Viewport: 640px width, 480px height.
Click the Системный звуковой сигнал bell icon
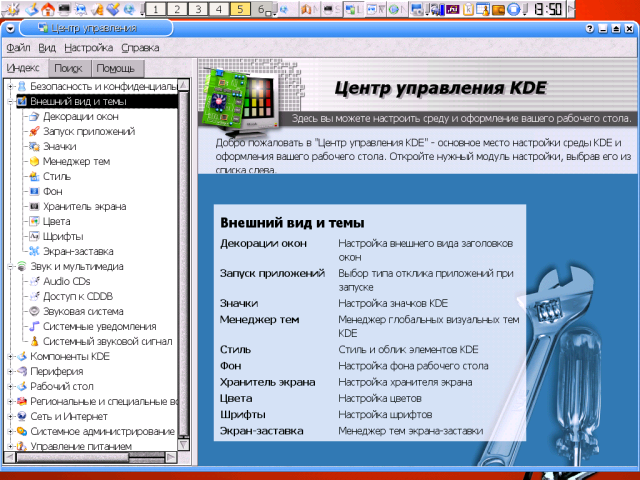35,341
